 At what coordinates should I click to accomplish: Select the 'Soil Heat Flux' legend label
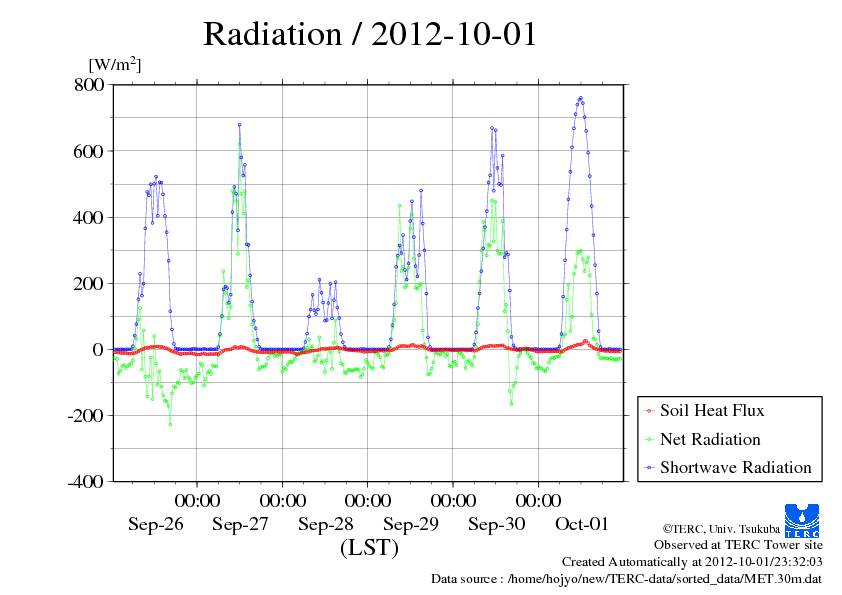[712, 410]
